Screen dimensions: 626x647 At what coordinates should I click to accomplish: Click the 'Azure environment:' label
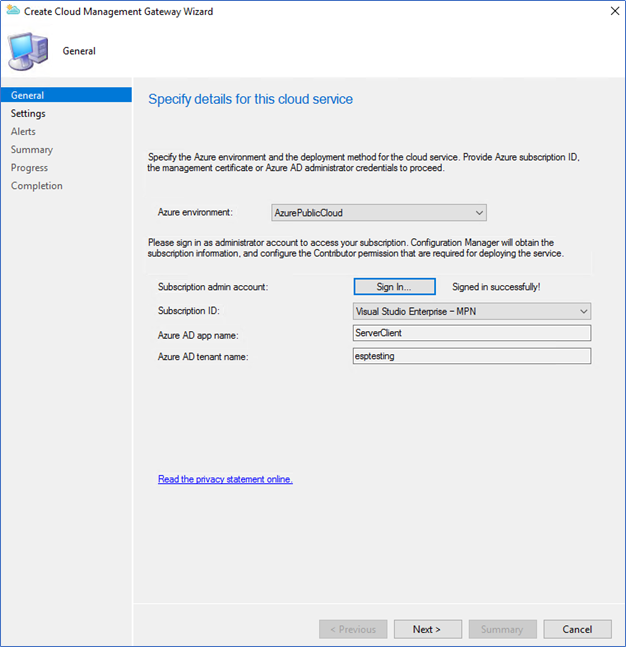tap(195, 212)
